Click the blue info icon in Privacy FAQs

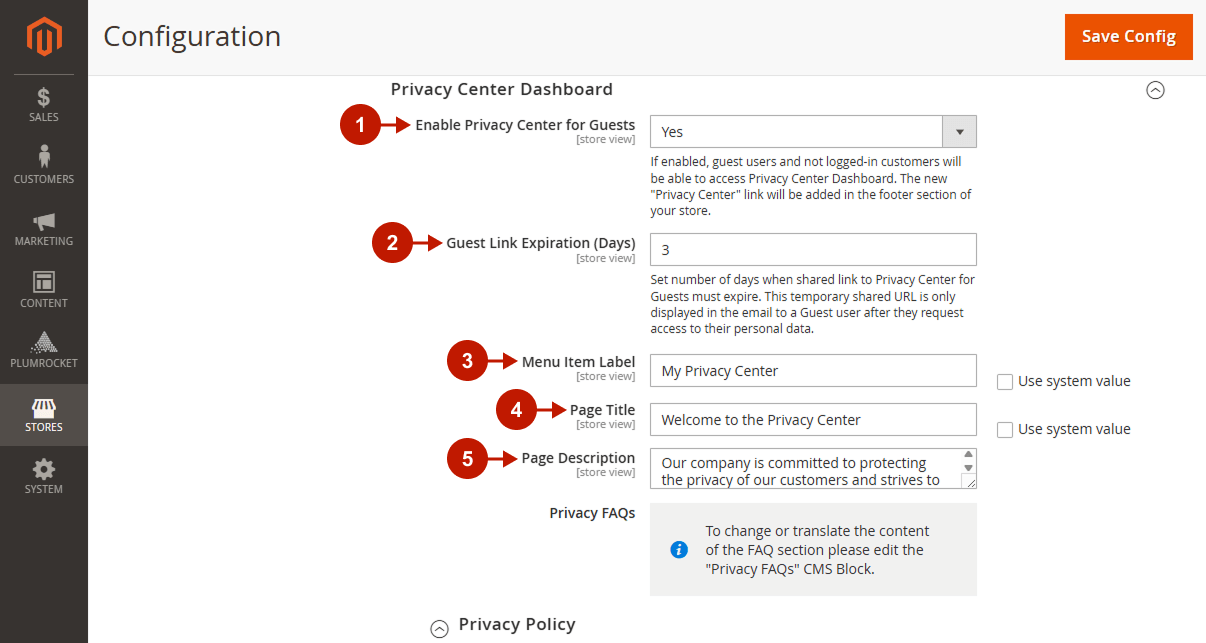click(679, 549)
